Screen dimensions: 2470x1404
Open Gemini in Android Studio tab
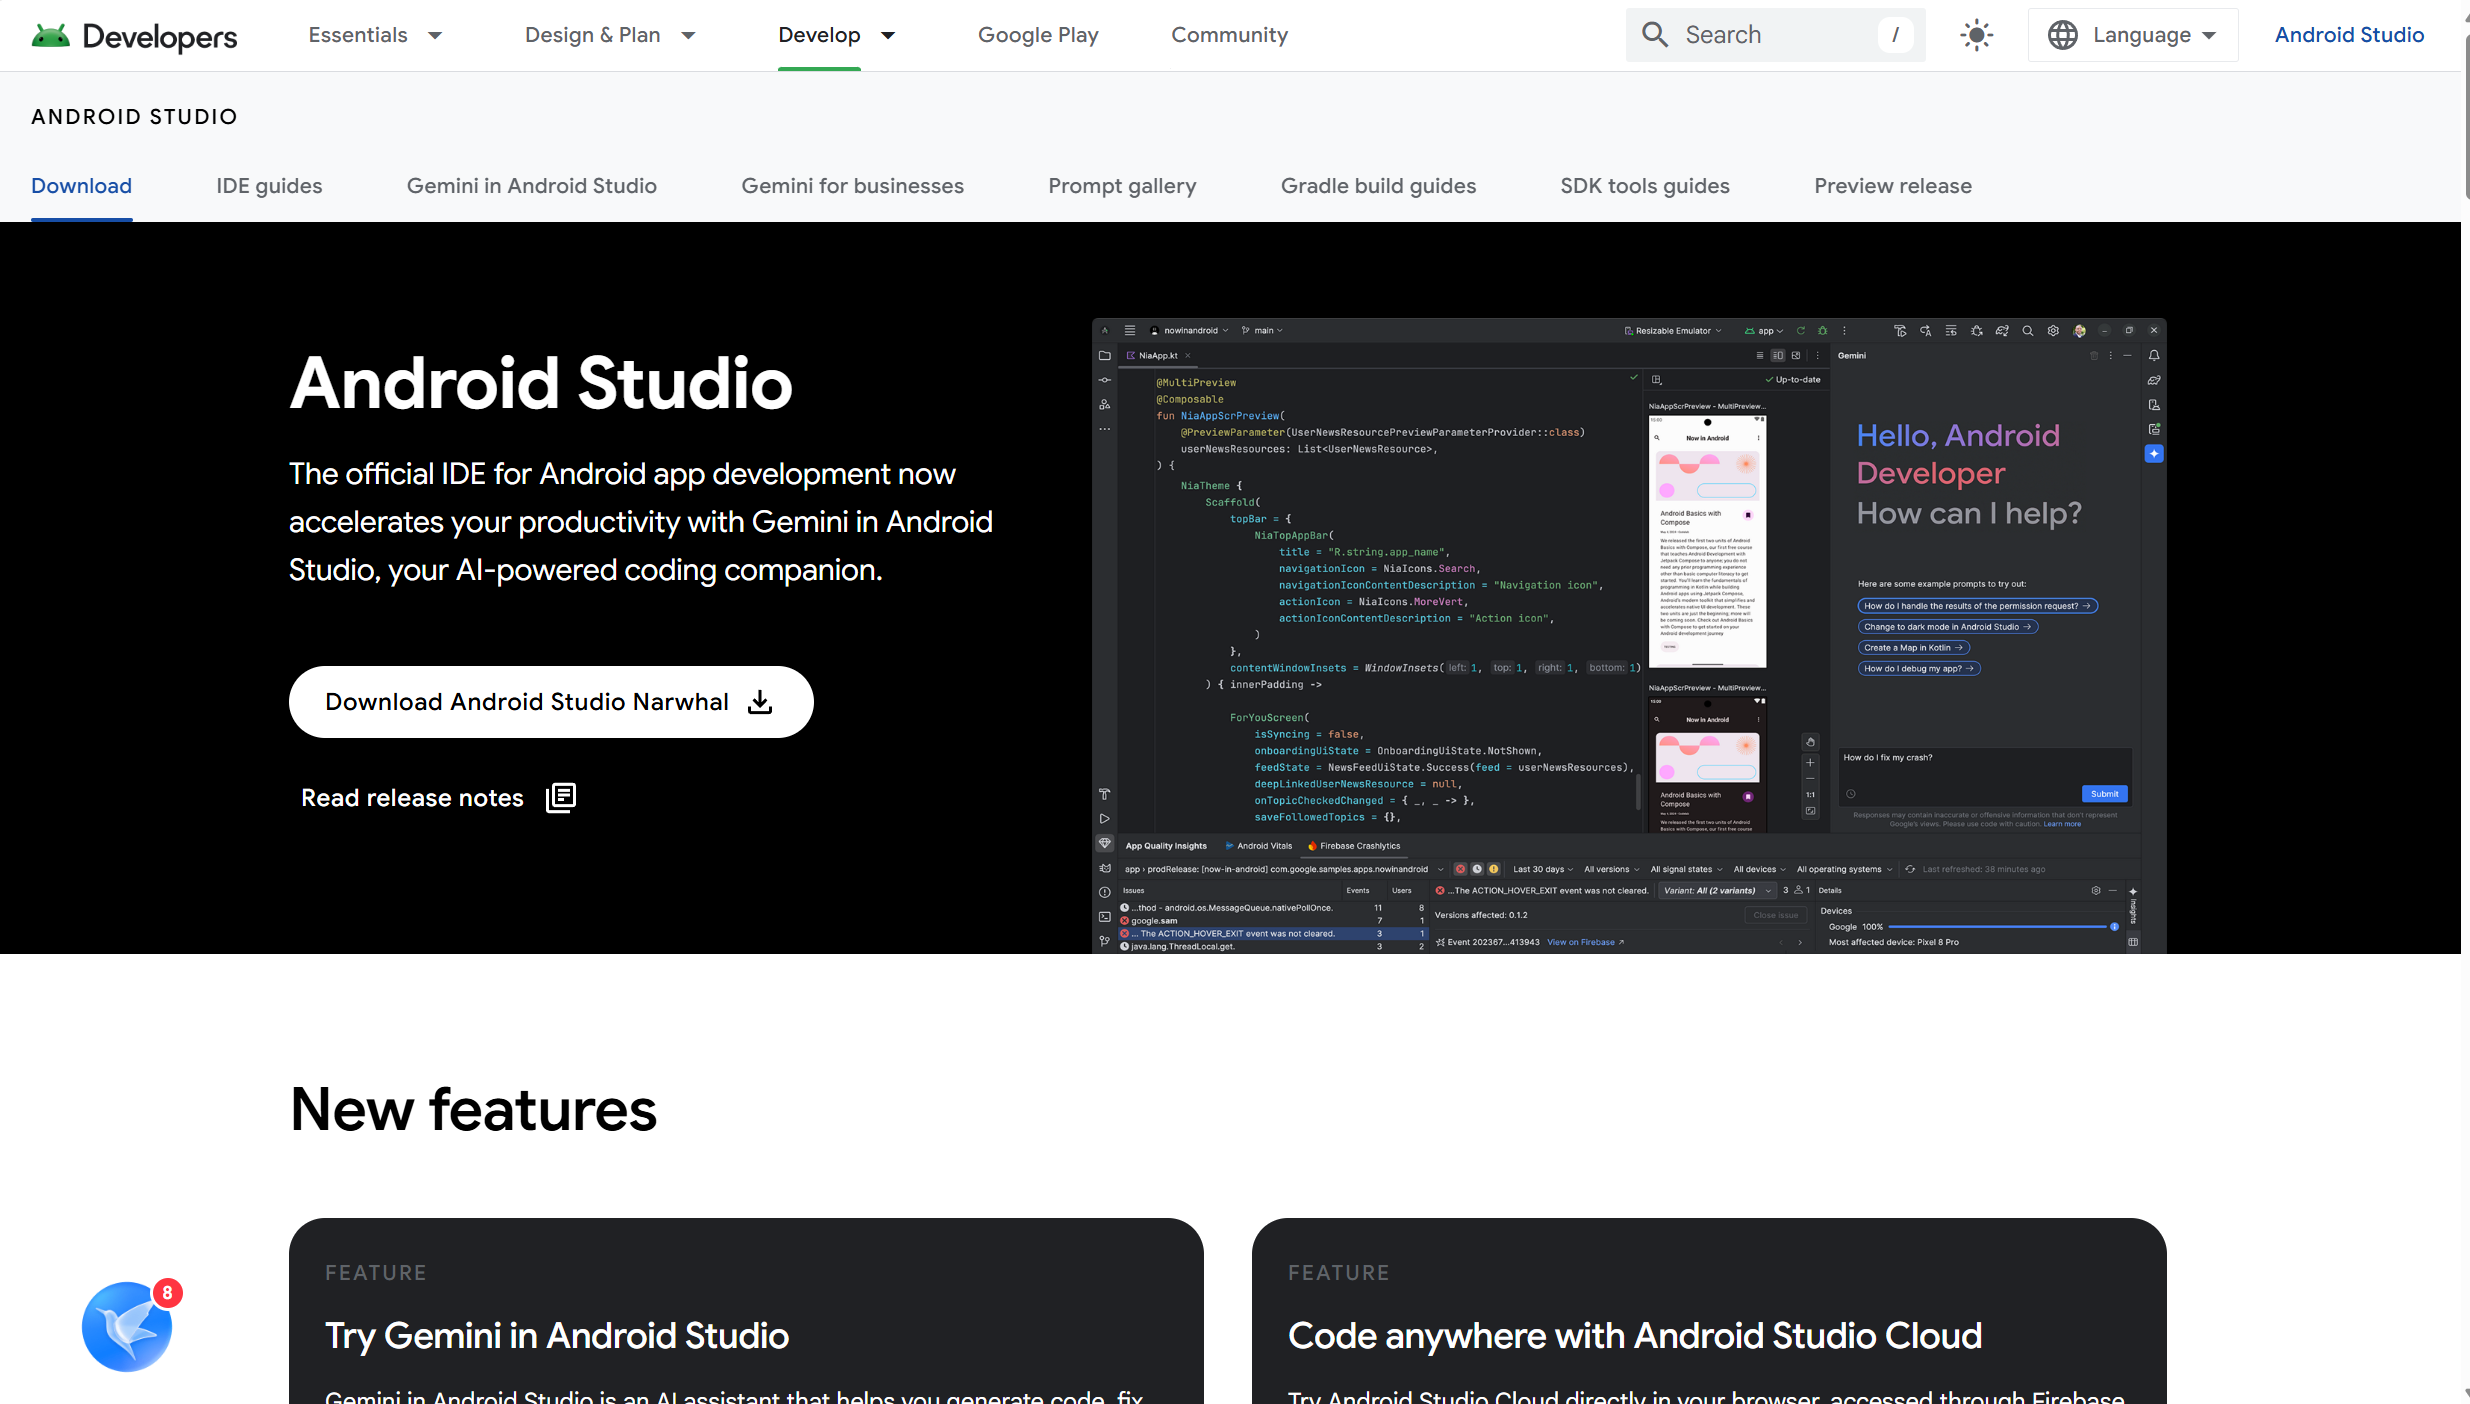(x=532, y=186)
